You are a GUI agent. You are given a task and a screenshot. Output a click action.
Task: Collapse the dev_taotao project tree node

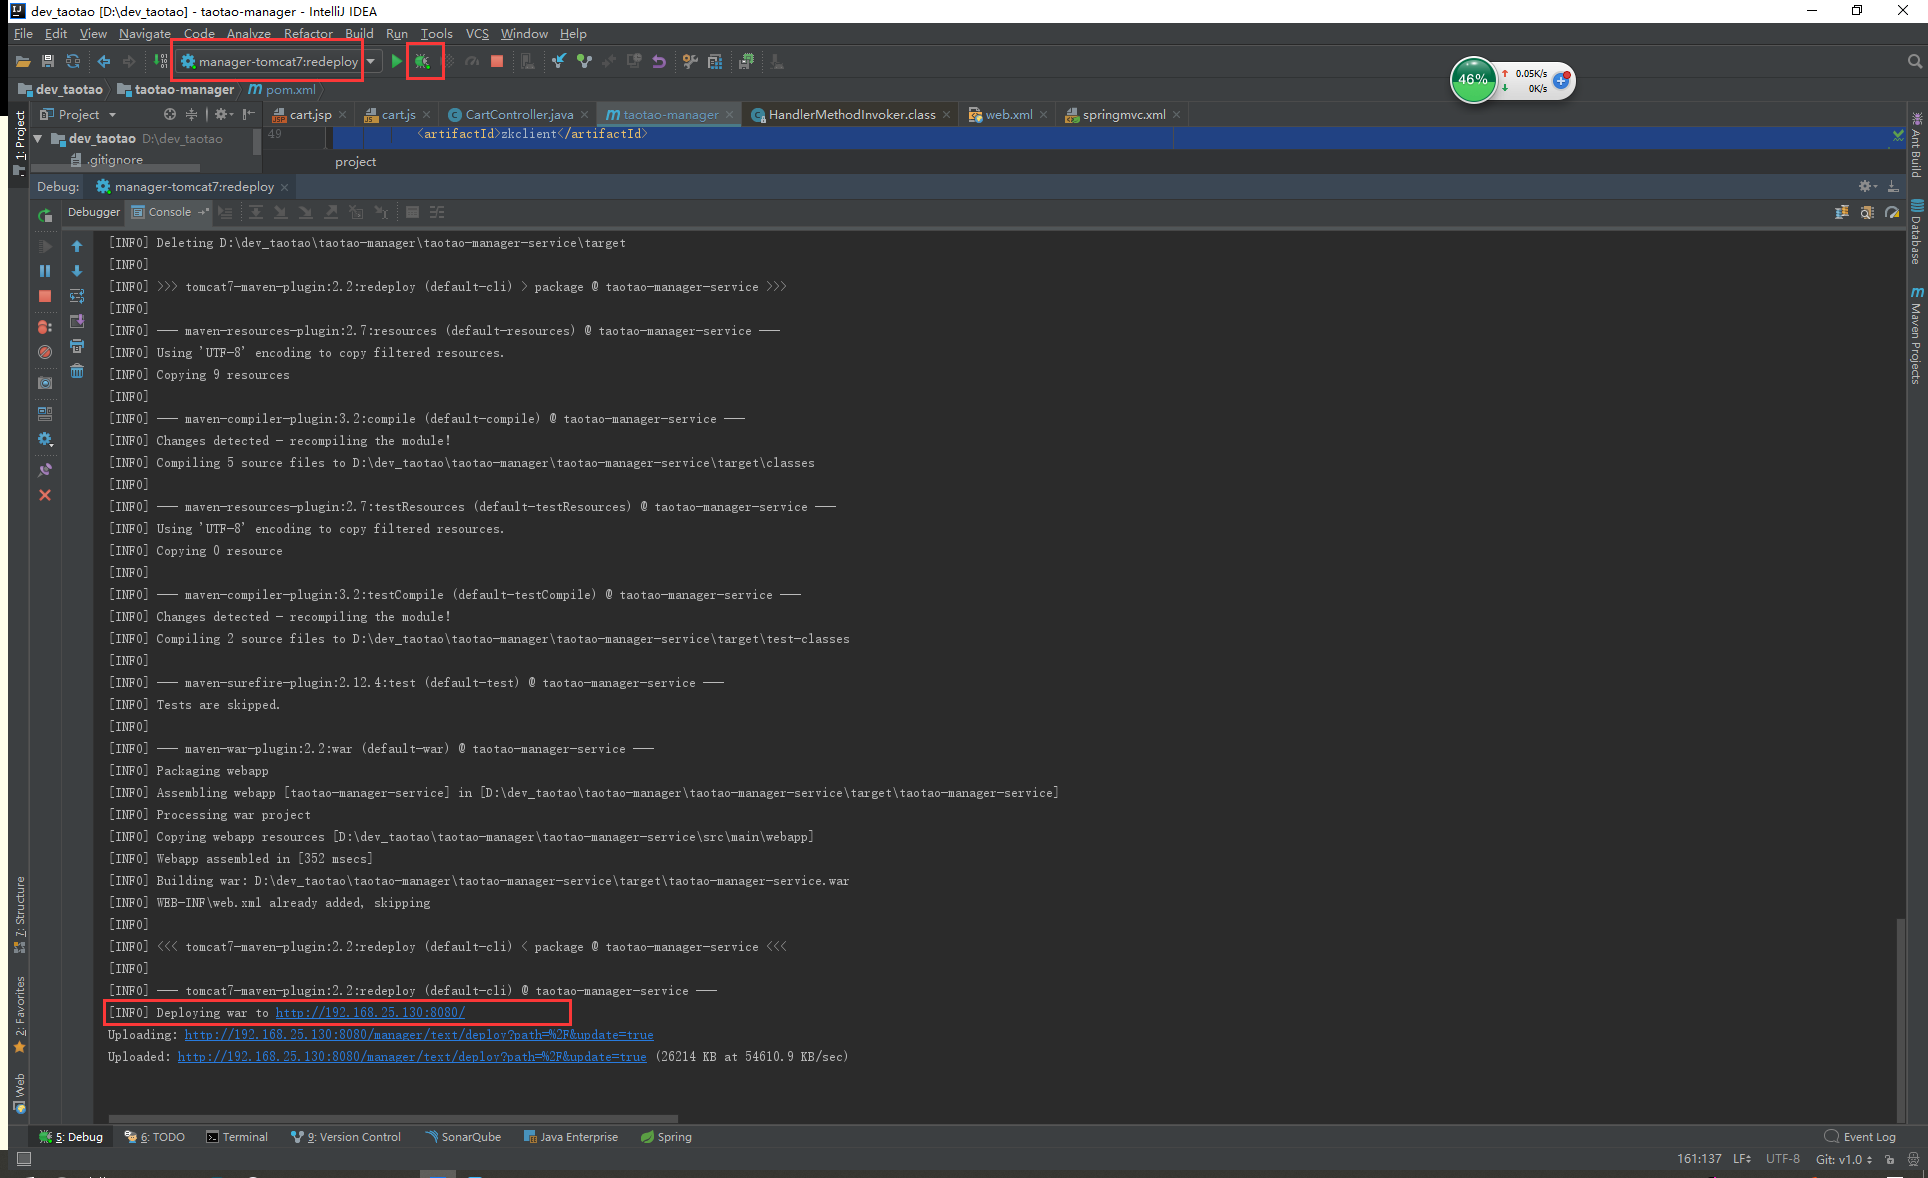38,139
